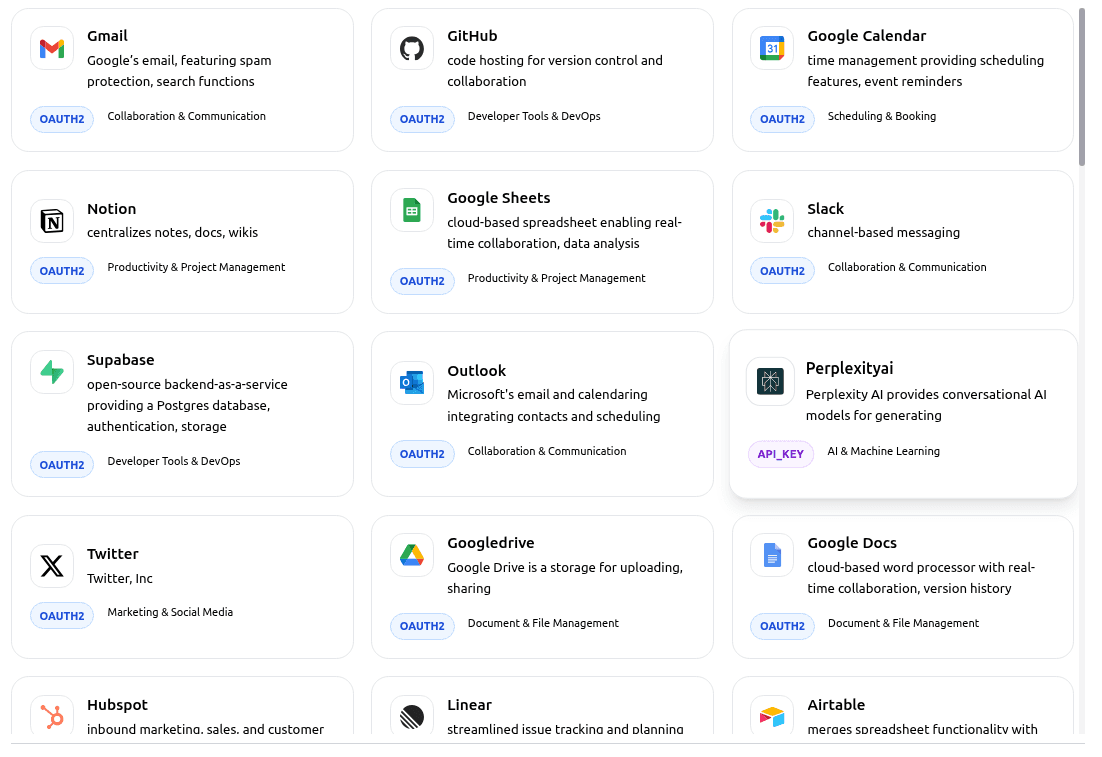The height and width of the screenshot is (757, 1102).
Task: Click the Hubspot sprocket icon
Action: point(51,716)
